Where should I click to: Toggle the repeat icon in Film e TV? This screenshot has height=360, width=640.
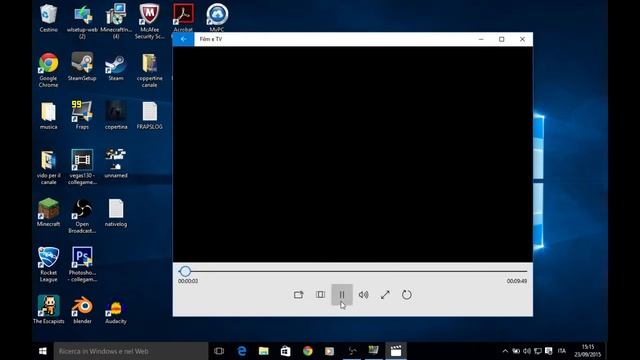pyautogui.click(x=407, y=295)
